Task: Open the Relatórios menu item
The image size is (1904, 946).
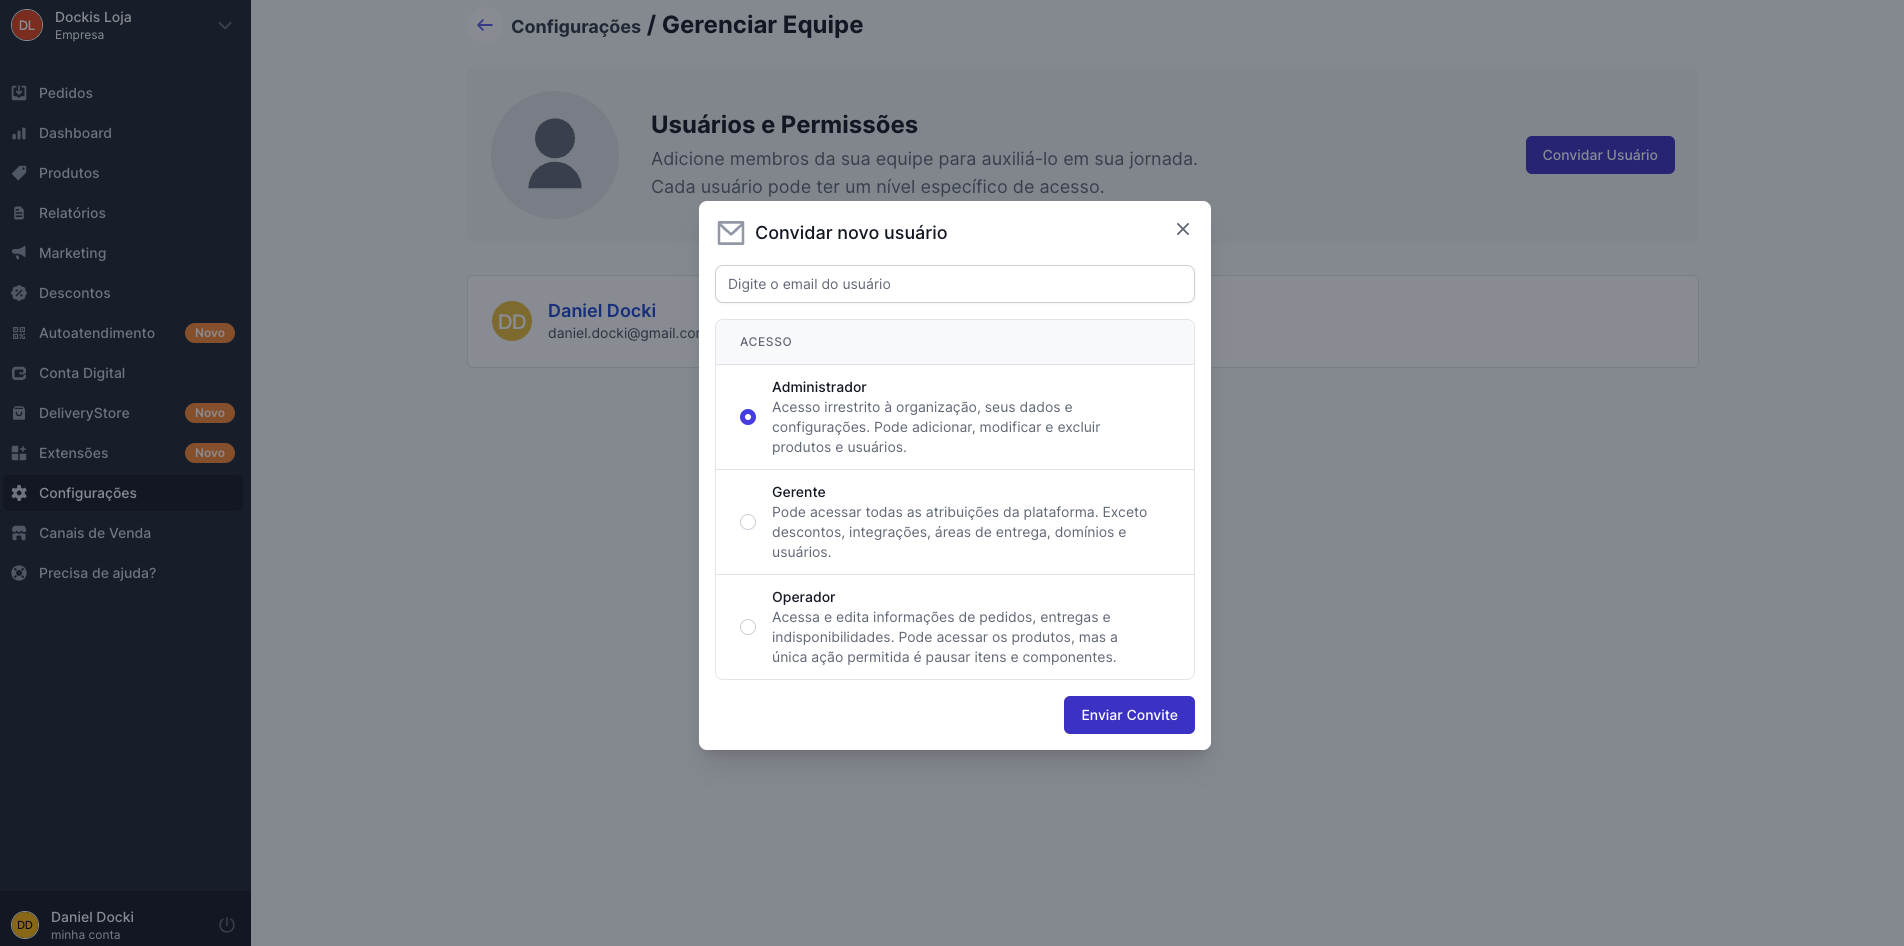Action: click(72, 213)
